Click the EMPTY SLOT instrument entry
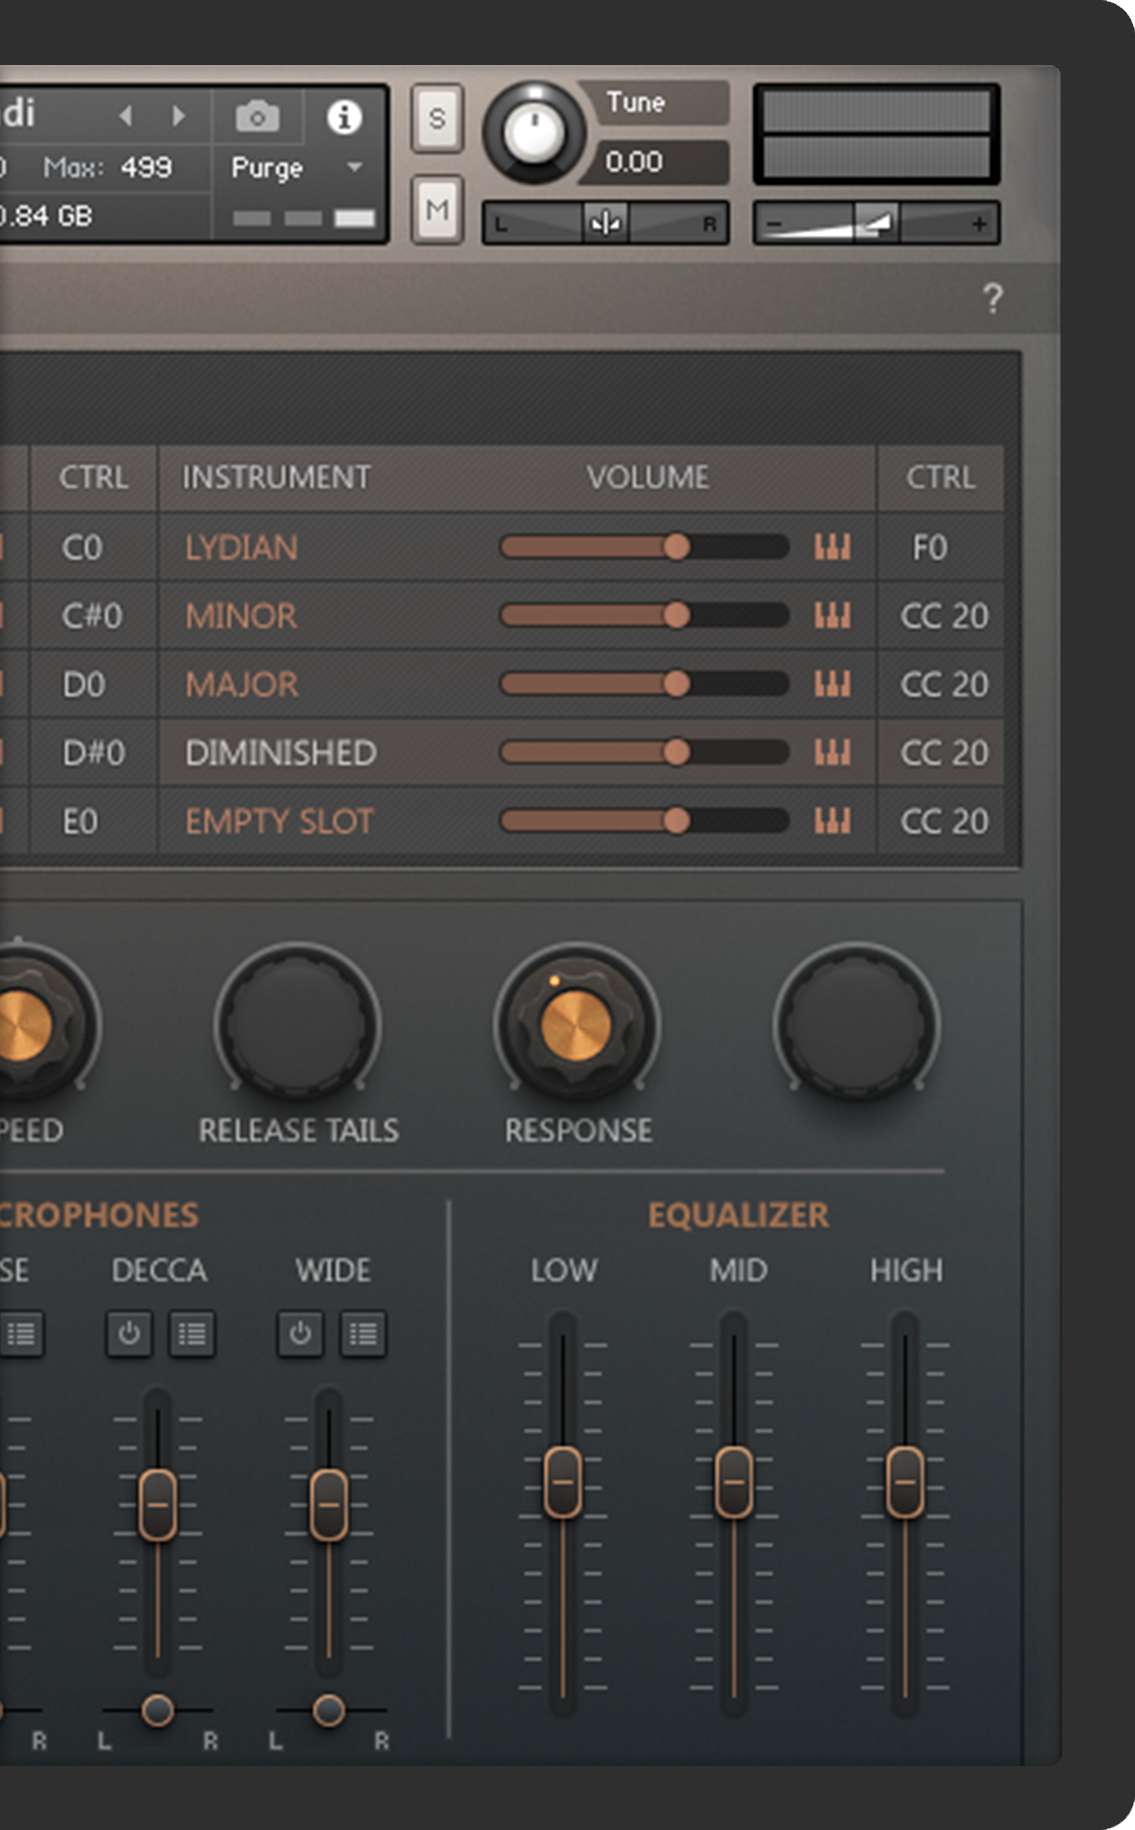Screen dimensions: 1135x1830 (x=279, y=821)
